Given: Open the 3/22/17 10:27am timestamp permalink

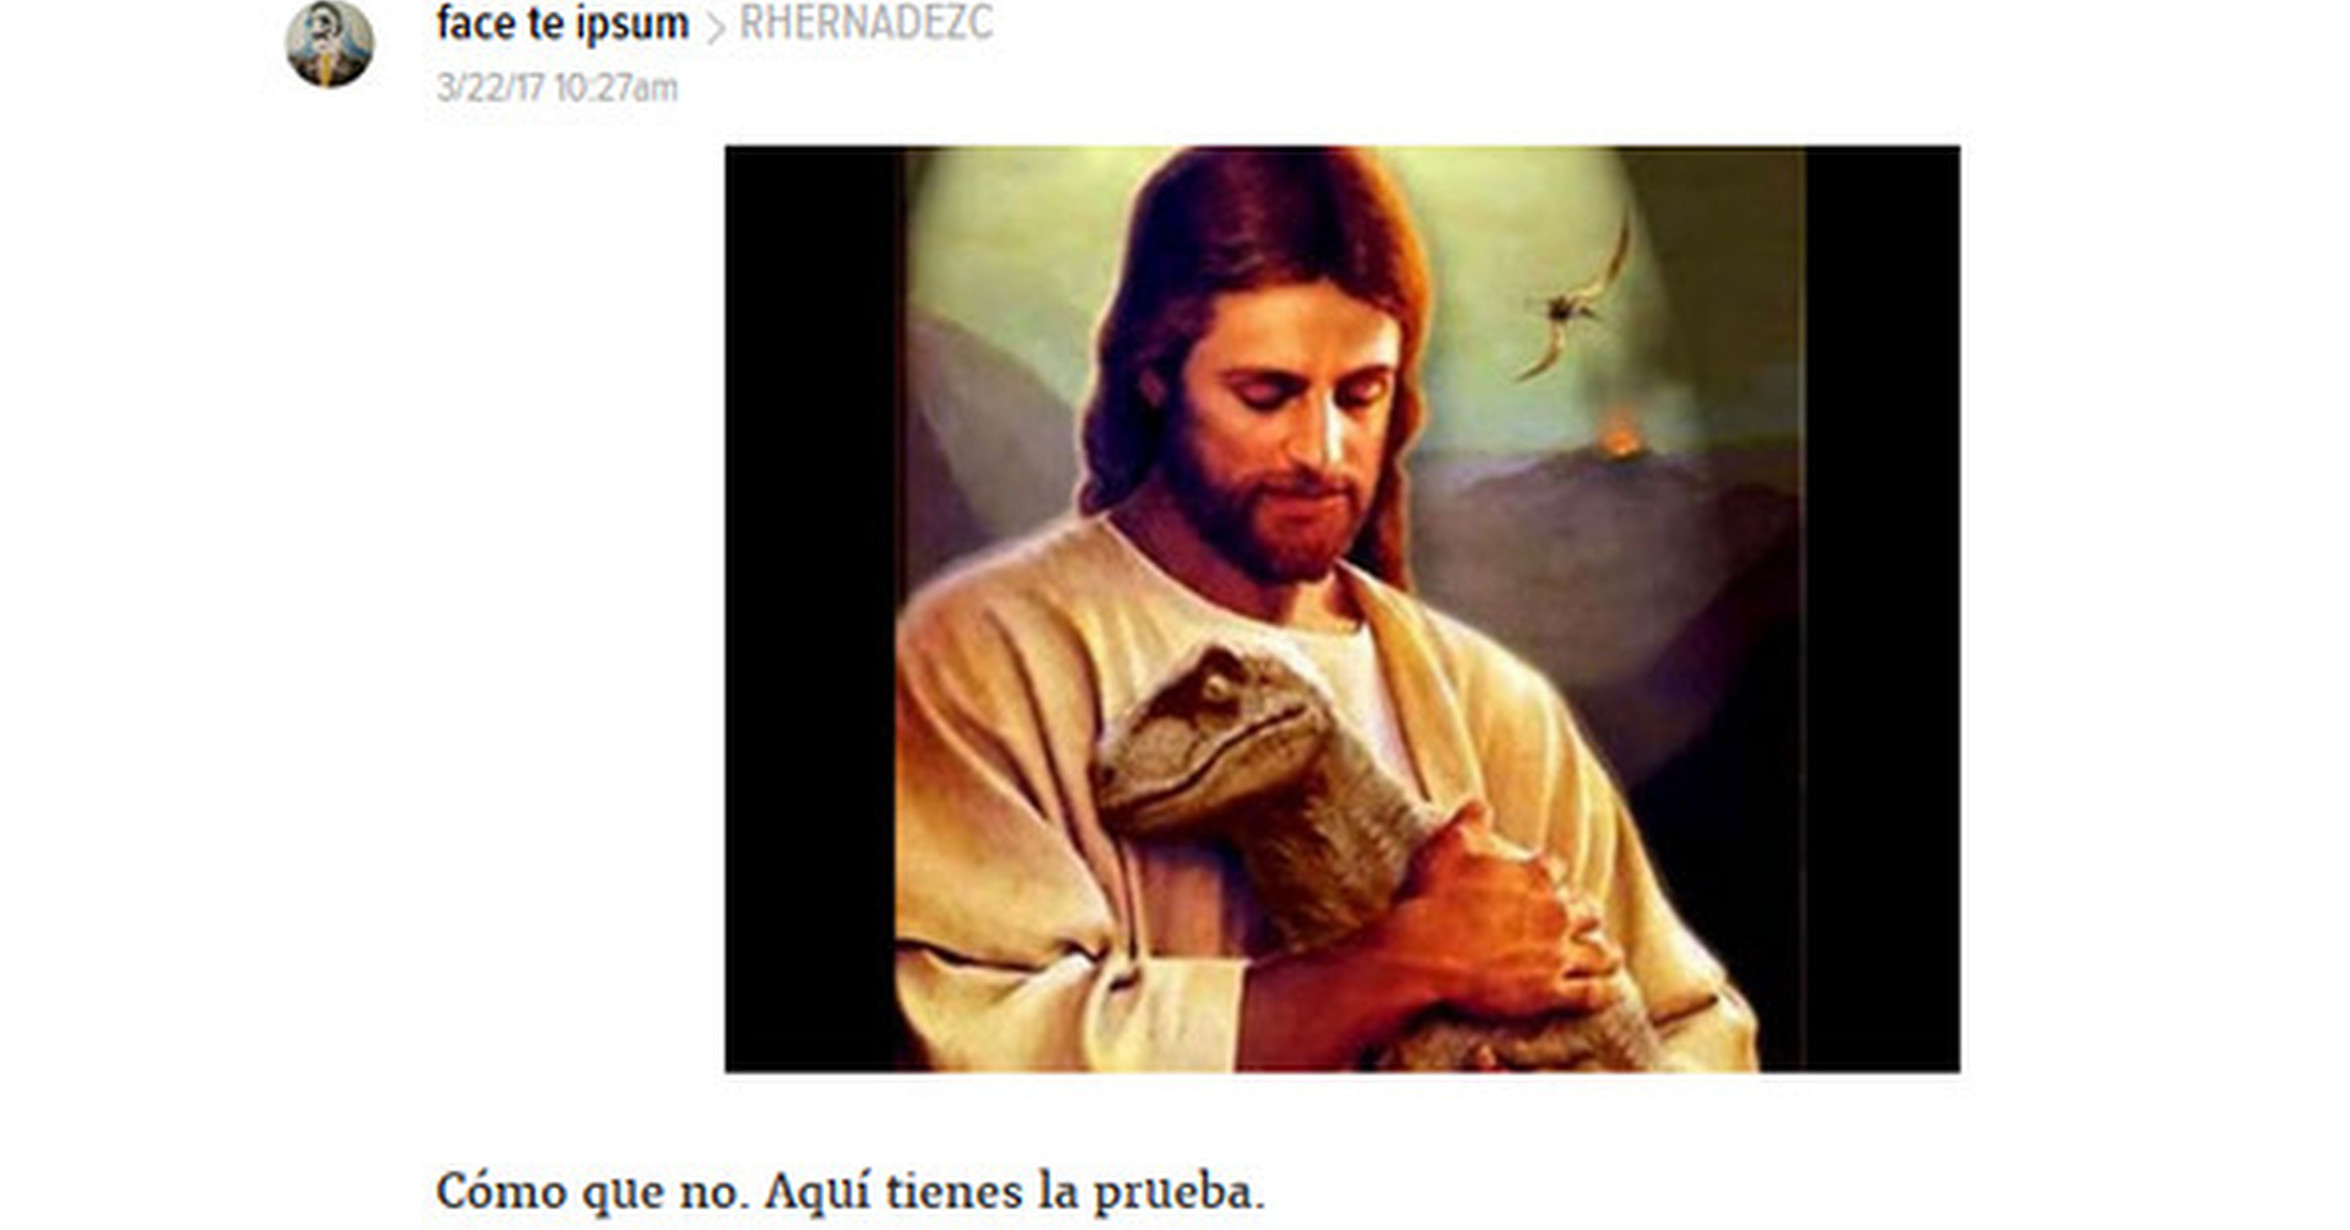Looking at the screenshot, I should click(557, 88).
